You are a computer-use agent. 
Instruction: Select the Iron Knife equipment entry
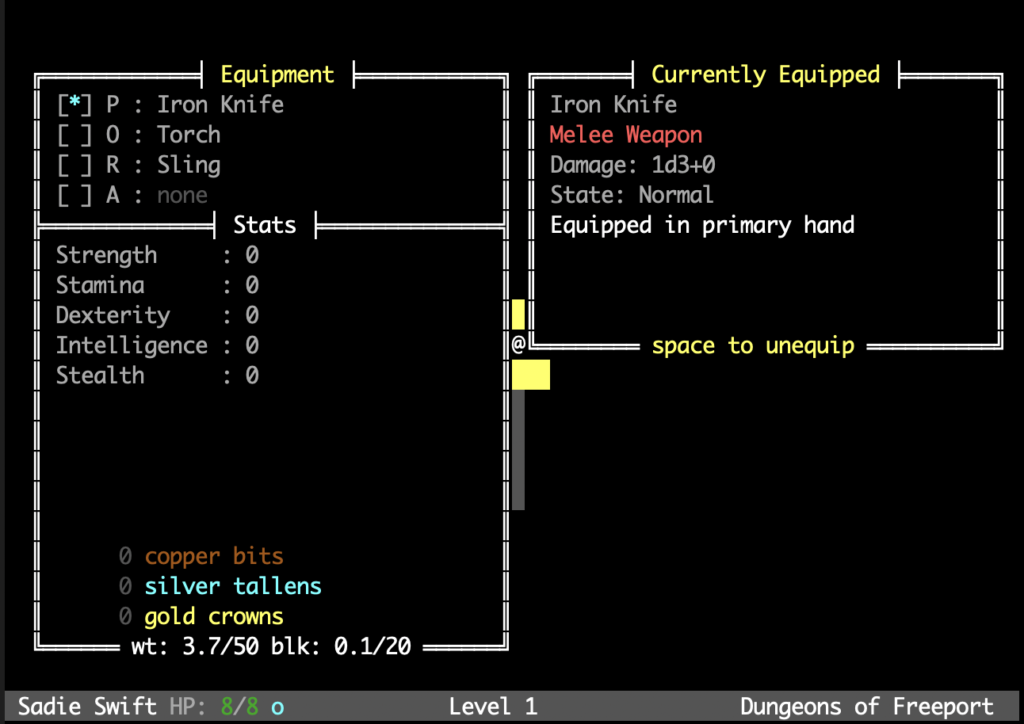(x=220, y=105)
